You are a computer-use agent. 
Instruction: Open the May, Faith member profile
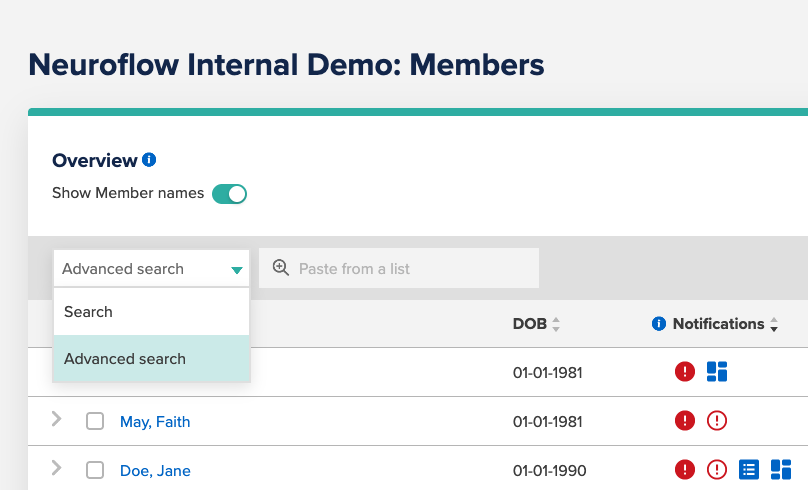155,422
